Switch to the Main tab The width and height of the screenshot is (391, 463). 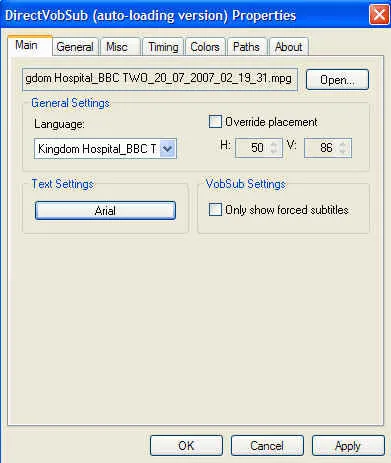[29, 45]
